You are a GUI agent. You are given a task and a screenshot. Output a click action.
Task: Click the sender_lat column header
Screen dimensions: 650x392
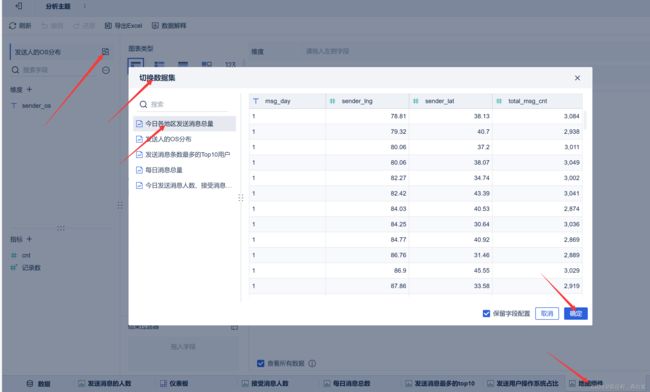click(451, 101)
